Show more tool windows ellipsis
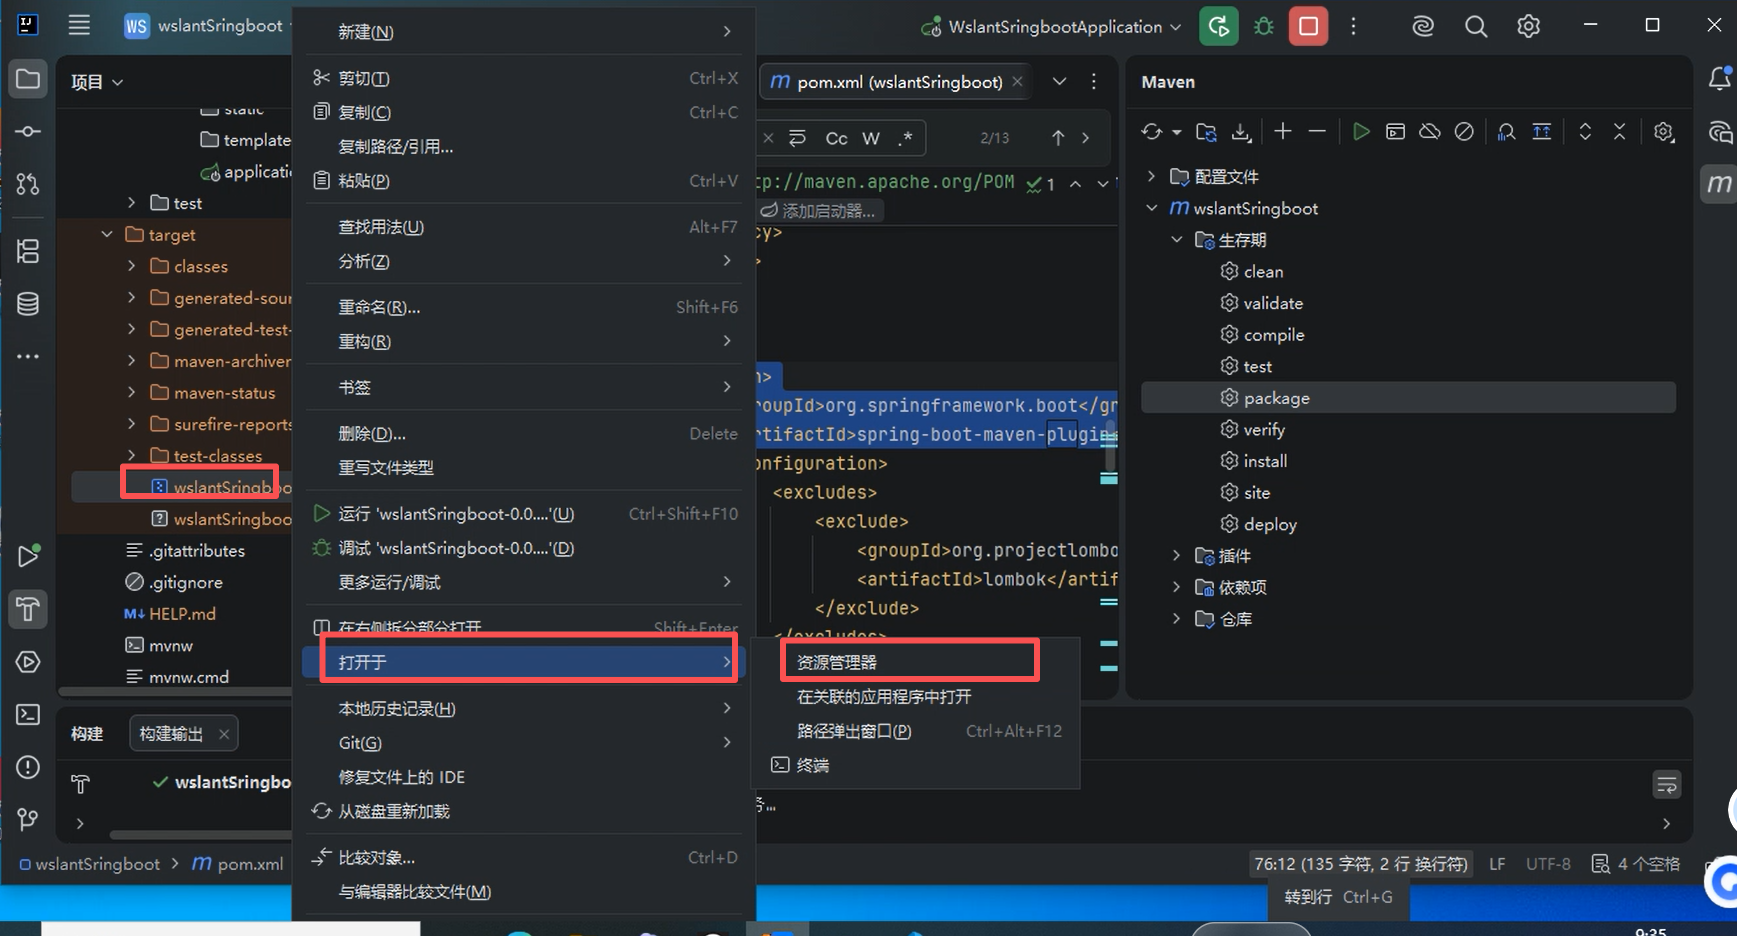Screen dimensions: 1737x936 click(x=28, y=356)
